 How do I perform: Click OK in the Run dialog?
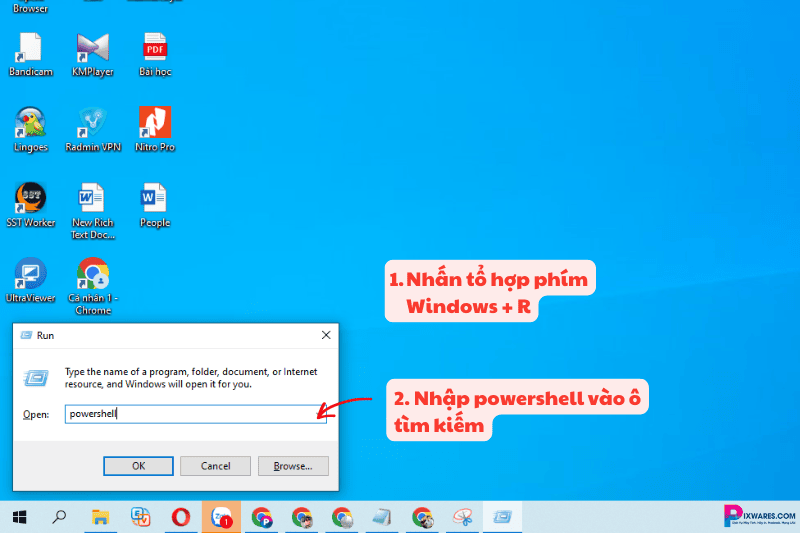pos(138,466)
